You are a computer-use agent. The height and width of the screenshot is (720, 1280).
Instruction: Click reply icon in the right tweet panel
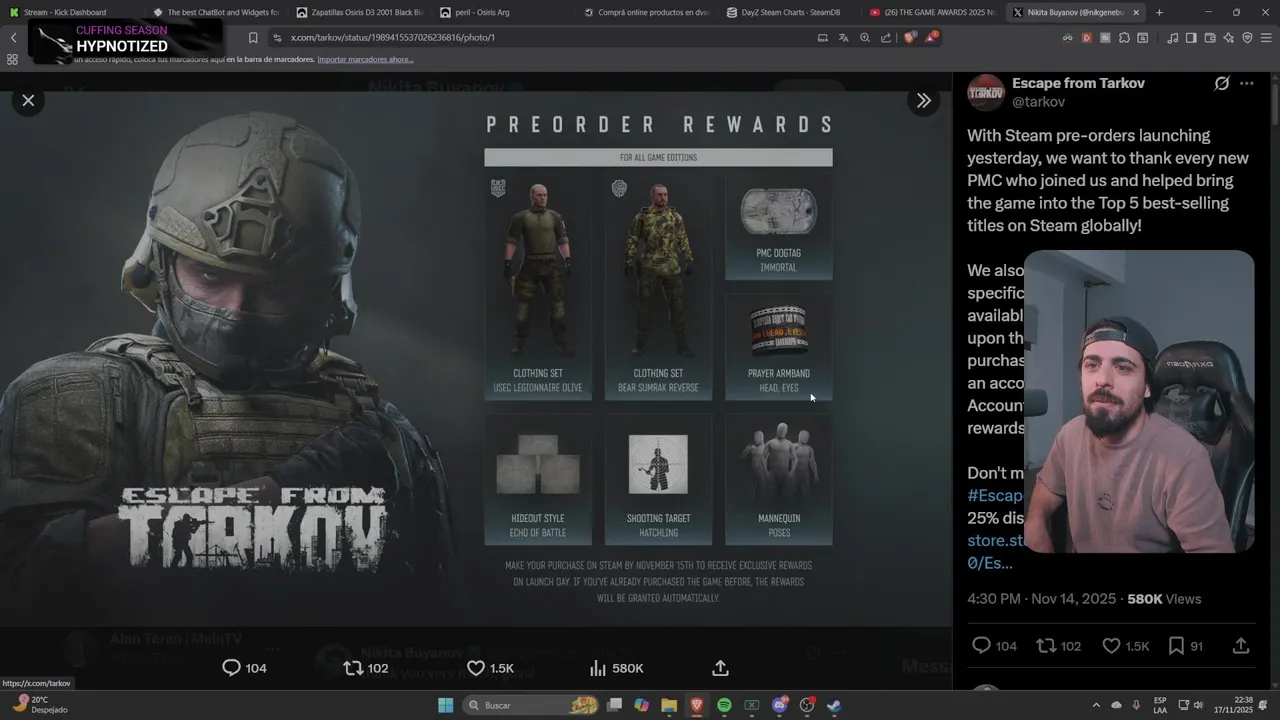[982, 646]
